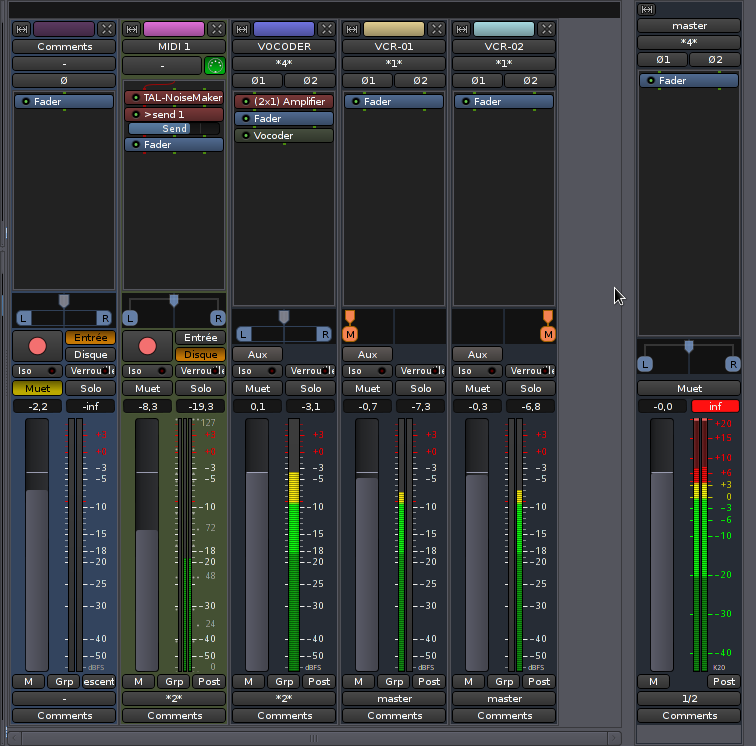Viewport: 756px width, 746px height.
Task: Solo the VOCODER strip
Action: [311, 388]
